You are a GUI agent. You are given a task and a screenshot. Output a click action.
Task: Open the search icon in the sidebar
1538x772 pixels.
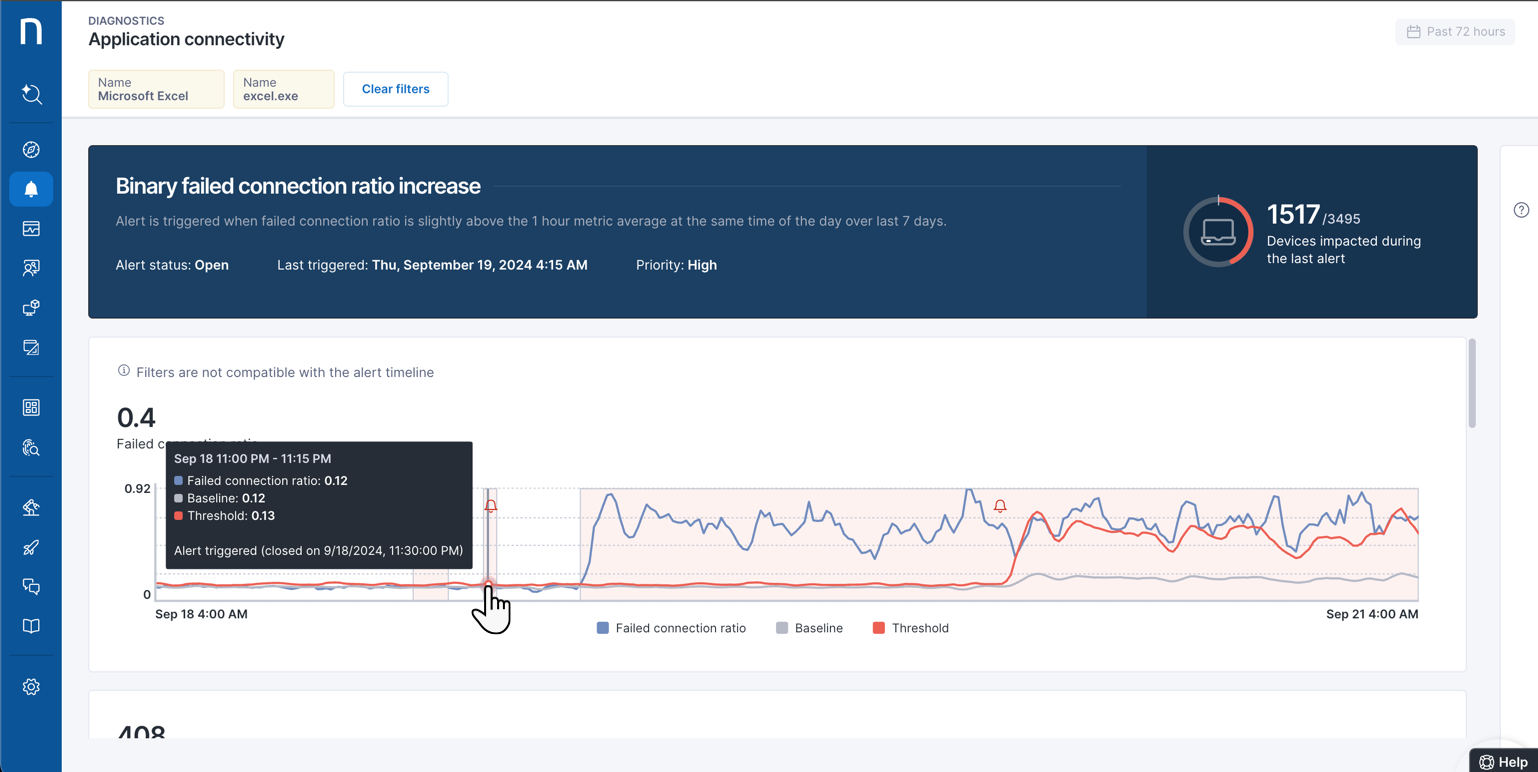coord(31,94)
